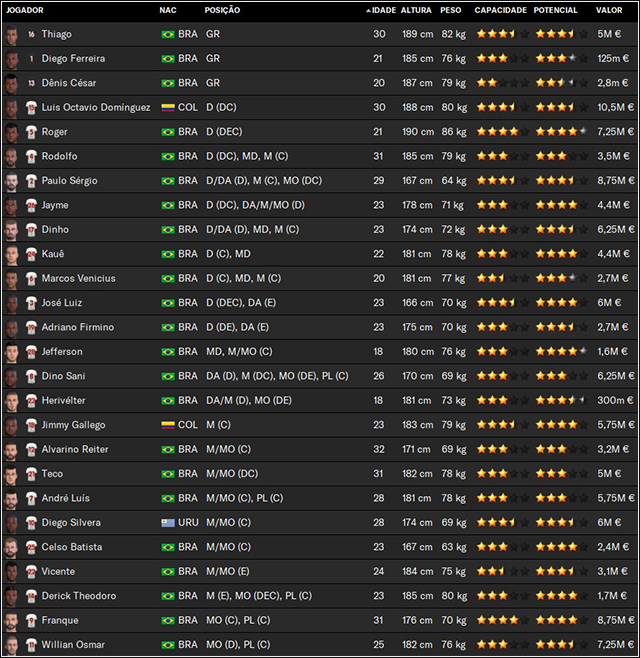The image size is (640, 658).
Task: Click Jefferson's shirt number icon
Action: pos(31,352)
